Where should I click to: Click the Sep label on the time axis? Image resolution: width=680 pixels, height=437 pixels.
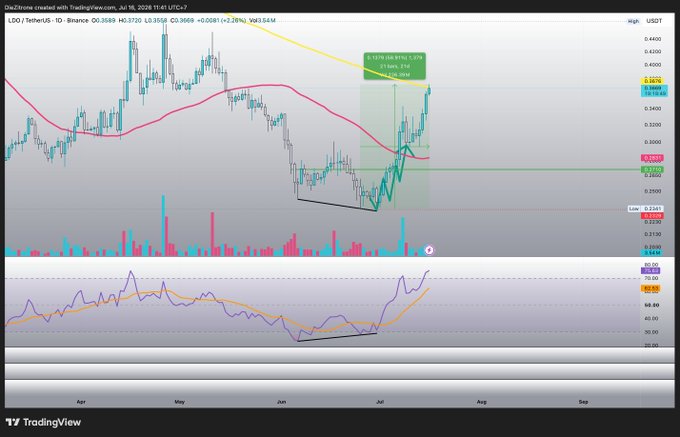[583, 402]
